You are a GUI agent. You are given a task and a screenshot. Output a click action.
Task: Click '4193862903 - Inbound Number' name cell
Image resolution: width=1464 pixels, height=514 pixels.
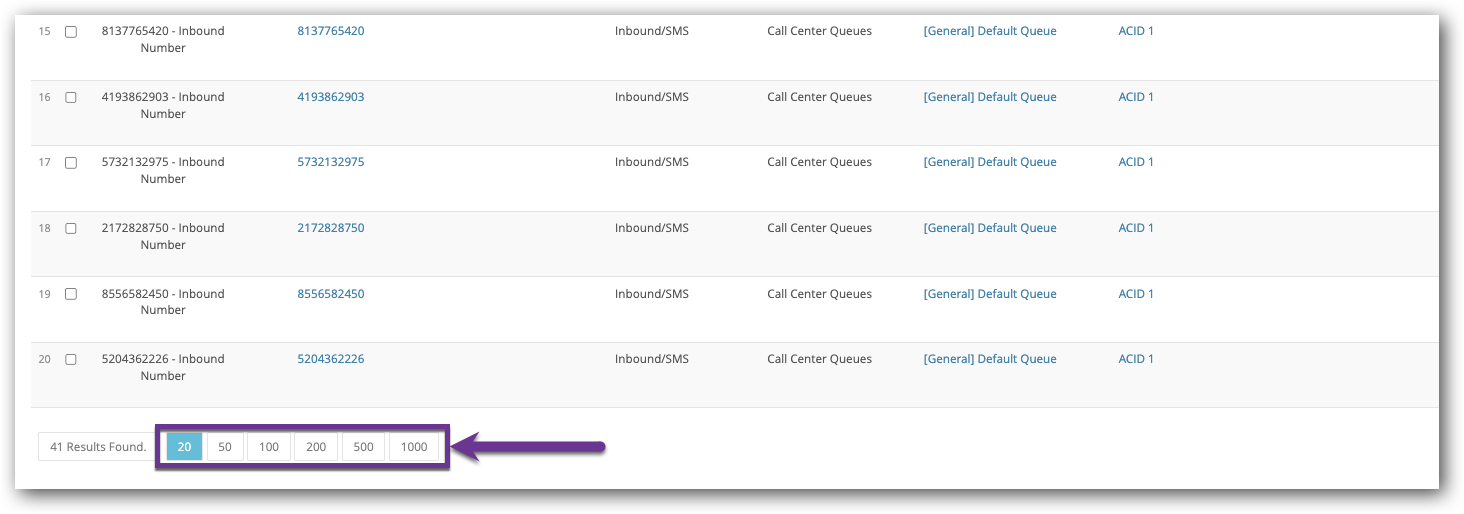click(163, 105)
